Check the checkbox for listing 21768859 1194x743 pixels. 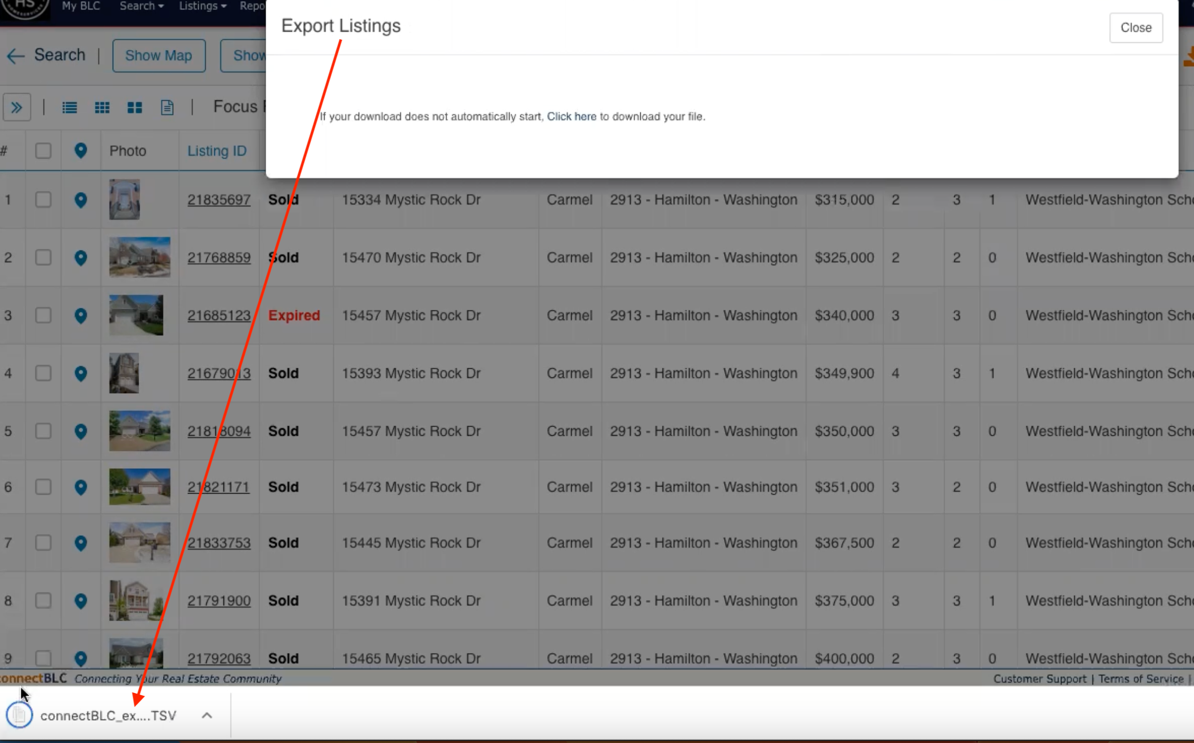(x=43, y=257)
